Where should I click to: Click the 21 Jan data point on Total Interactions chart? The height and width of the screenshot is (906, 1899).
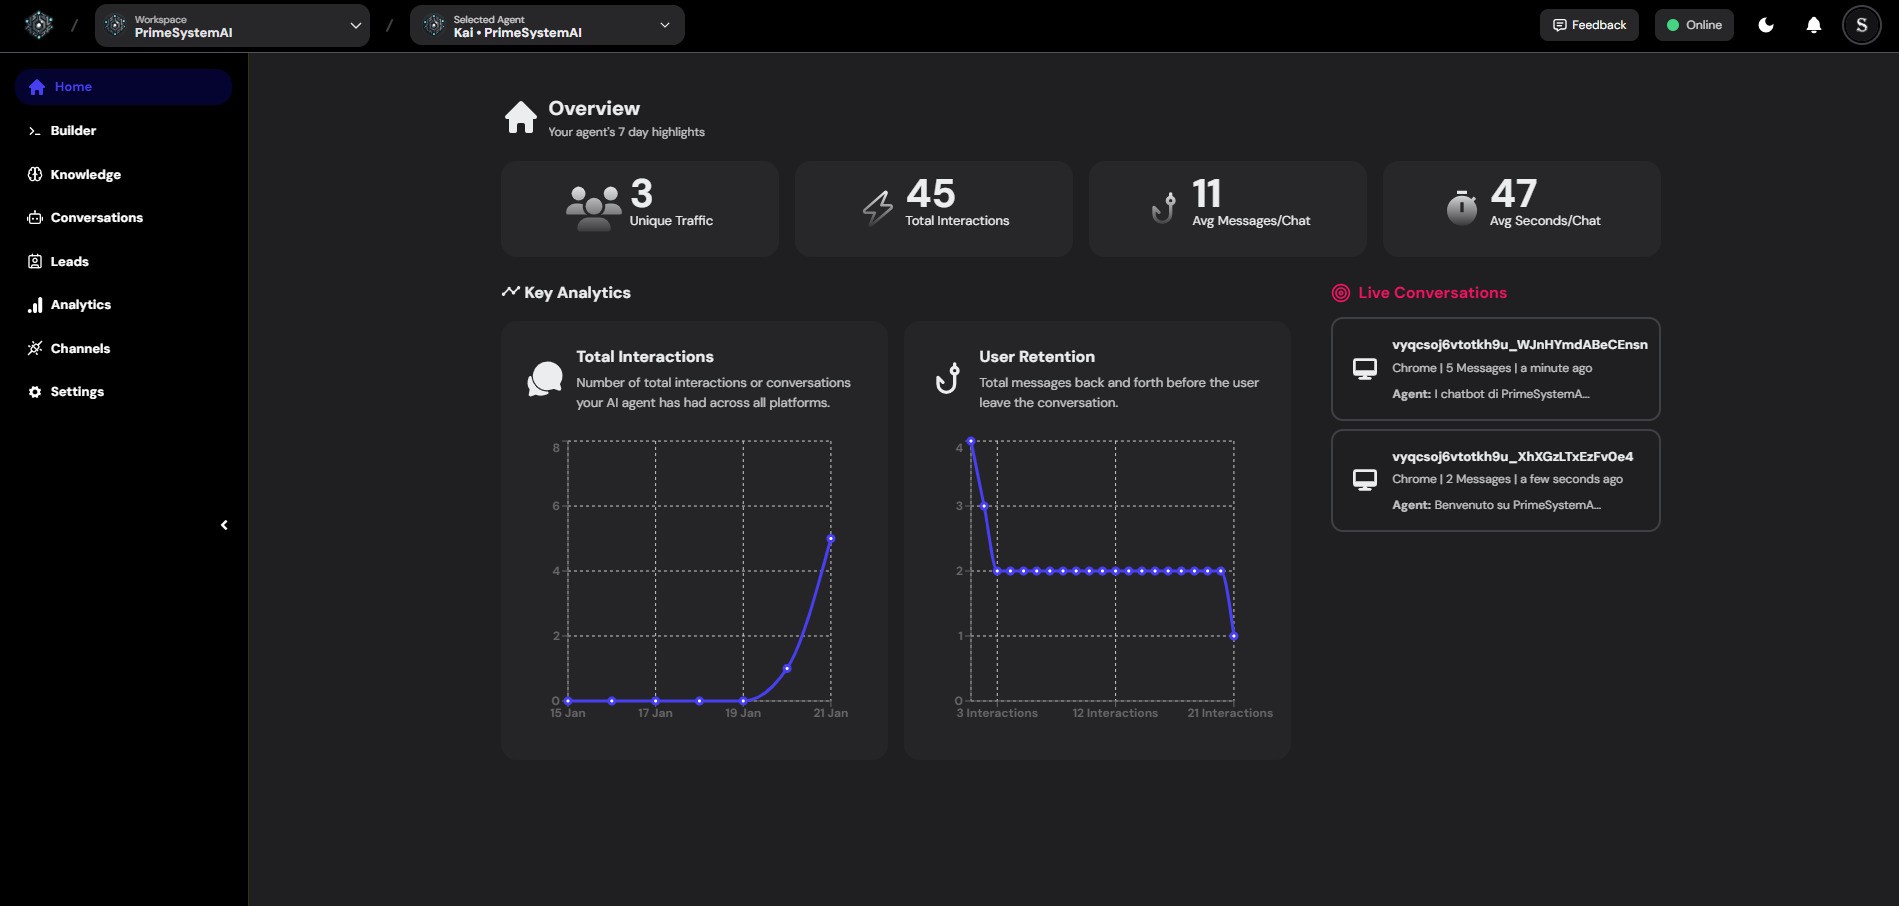point(830,539)
